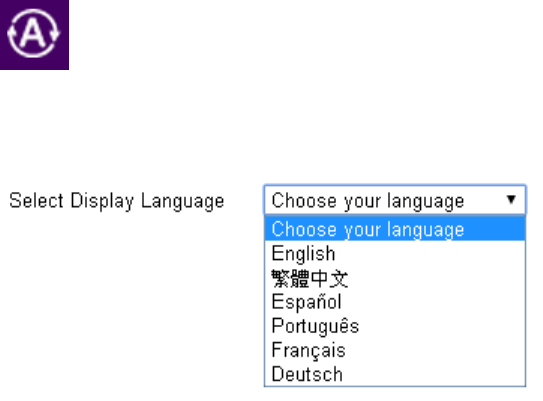Image resolution: width=543 pixels, height=401 pixels.
Task: Select Português from the dropdown list
Action: tap(395, 326)
